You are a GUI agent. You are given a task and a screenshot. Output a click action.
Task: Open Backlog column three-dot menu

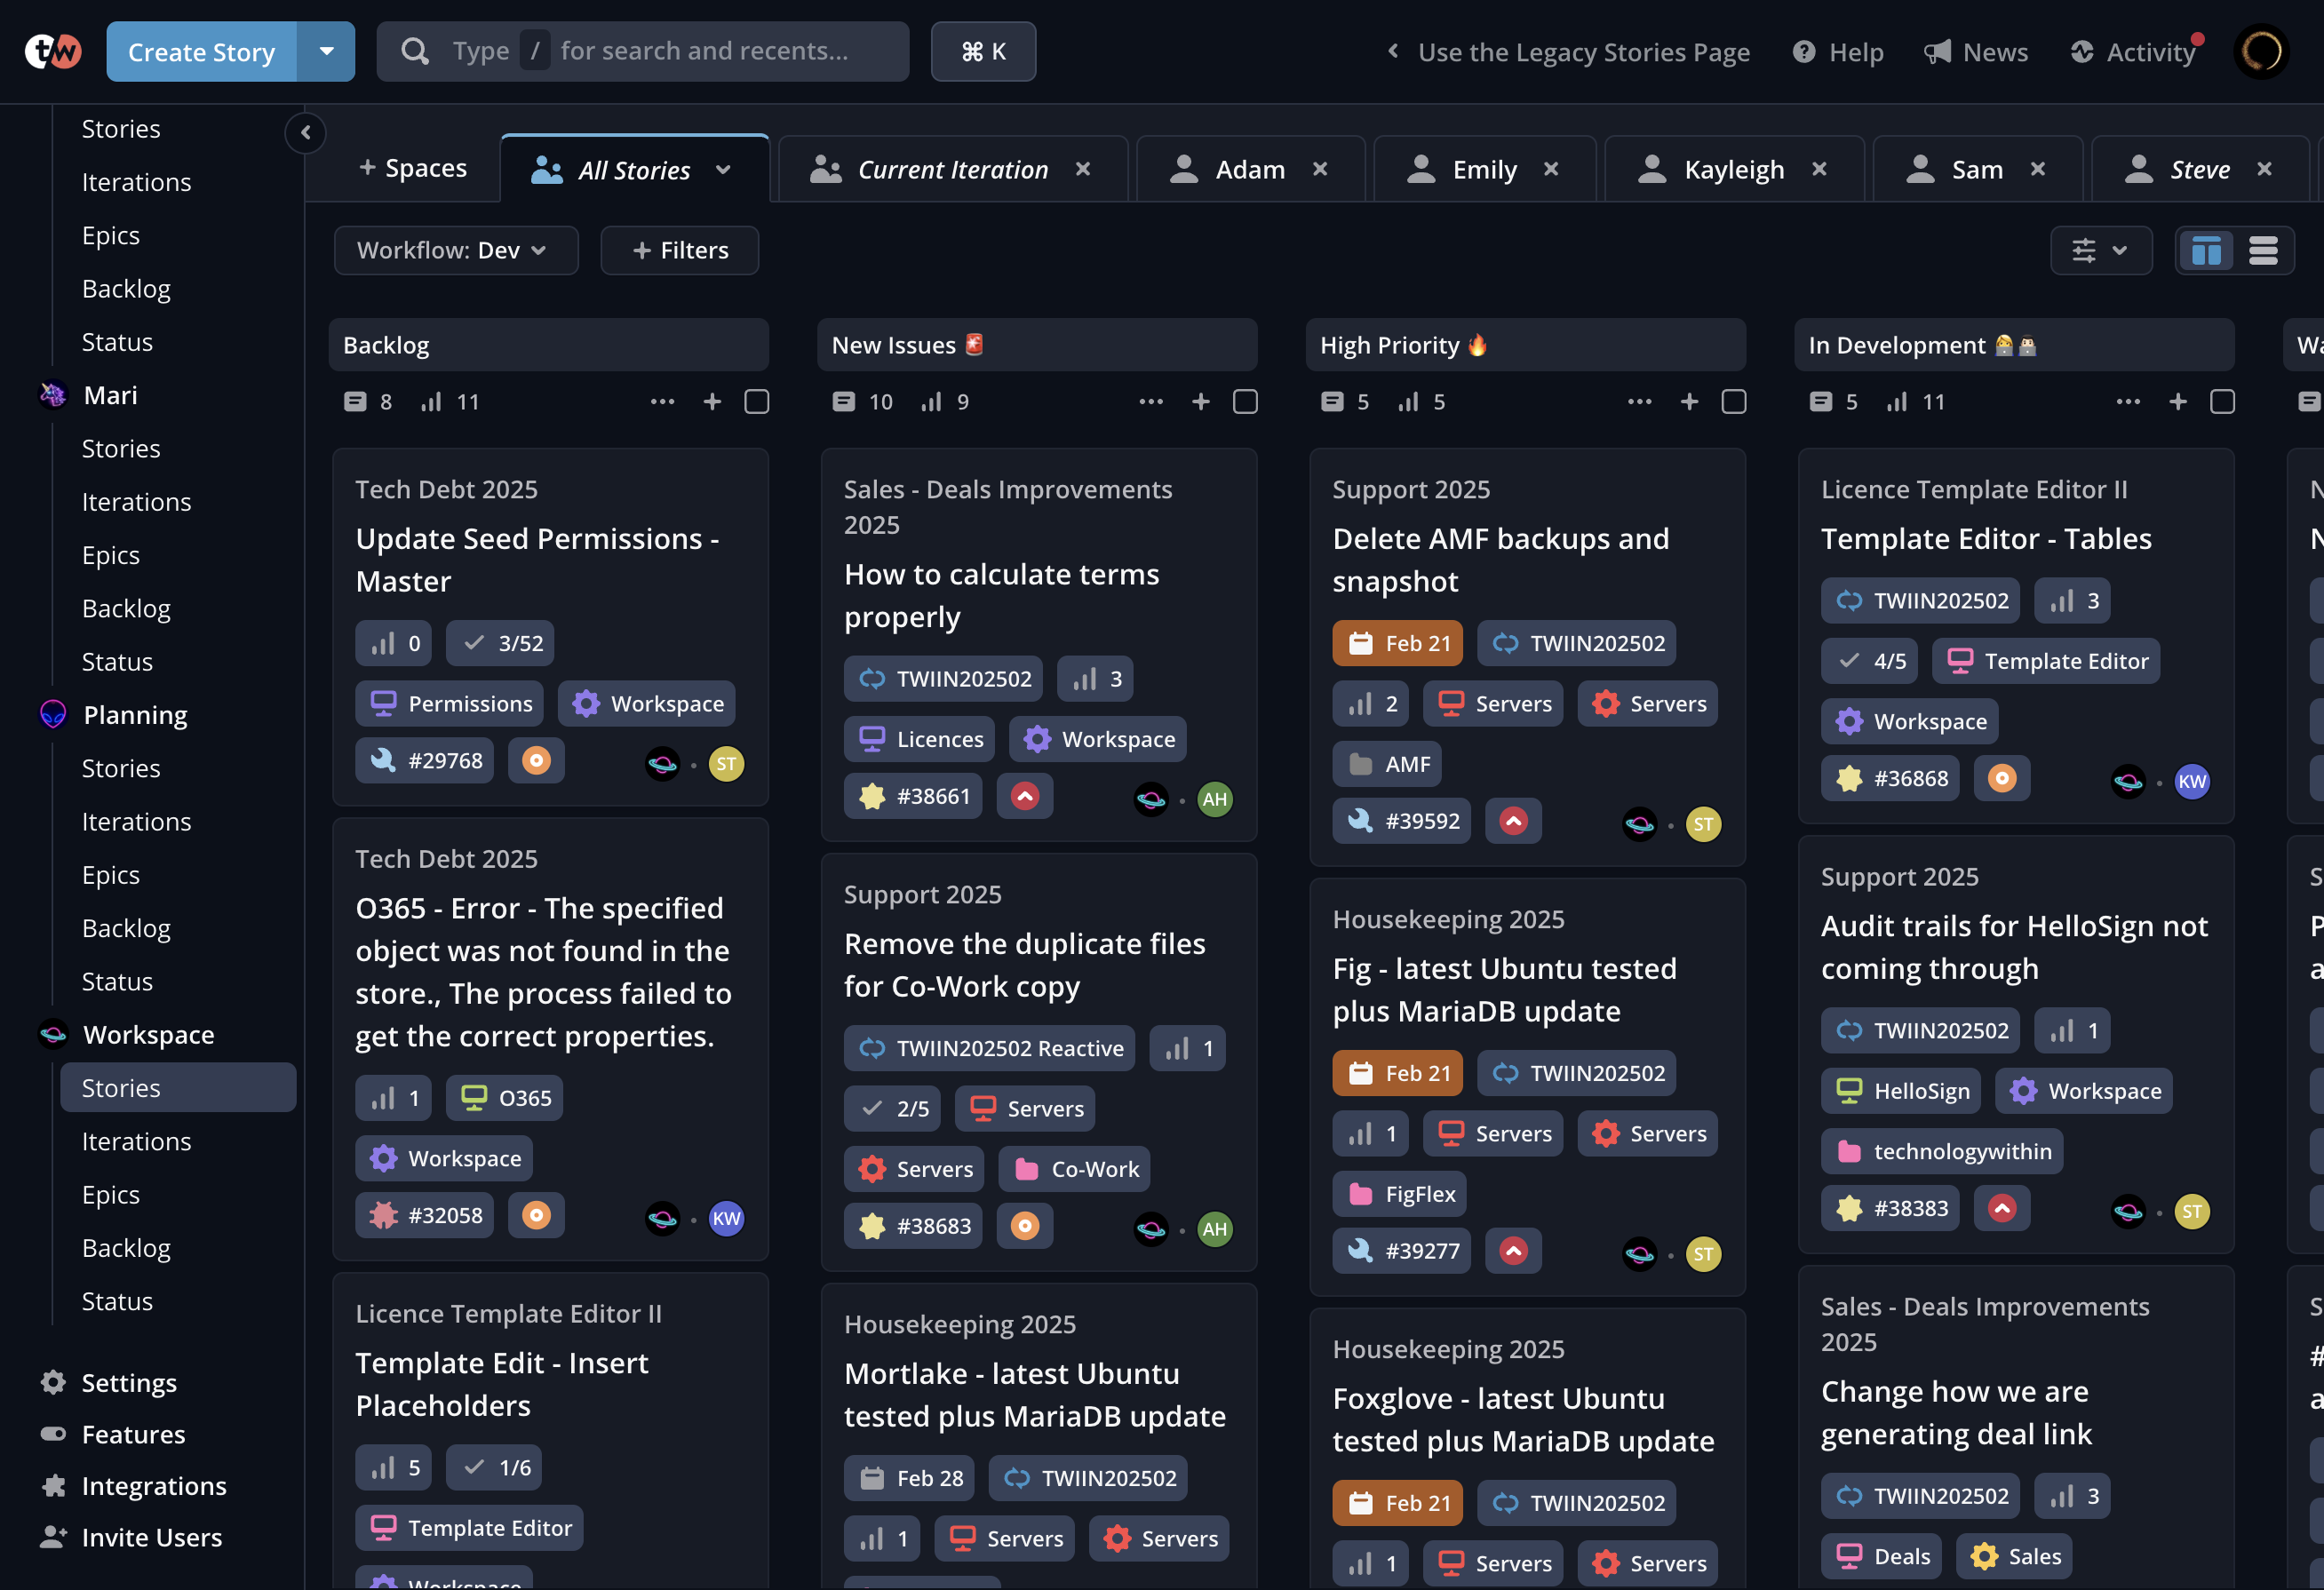click(662, 402)
